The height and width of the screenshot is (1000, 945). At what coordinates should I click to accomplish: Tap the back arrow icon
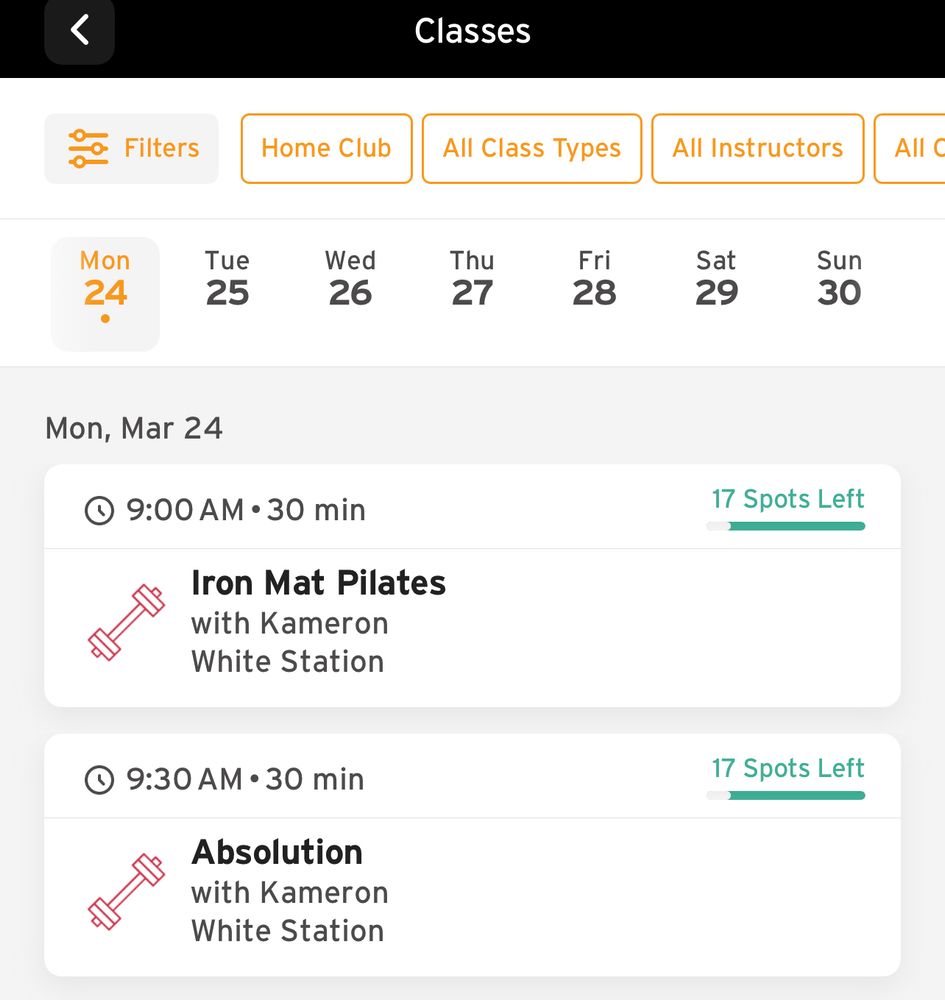pos(80,30)
